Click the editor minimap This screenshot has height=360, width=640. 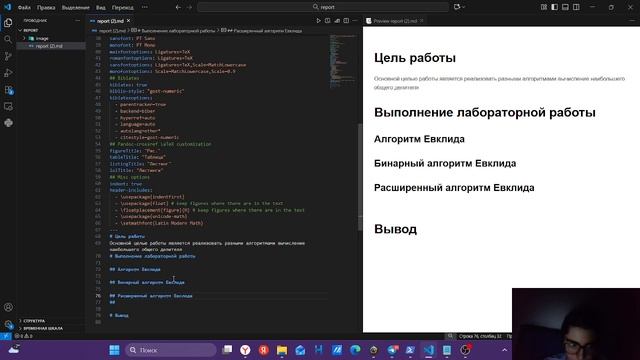[x=343, y=61]
